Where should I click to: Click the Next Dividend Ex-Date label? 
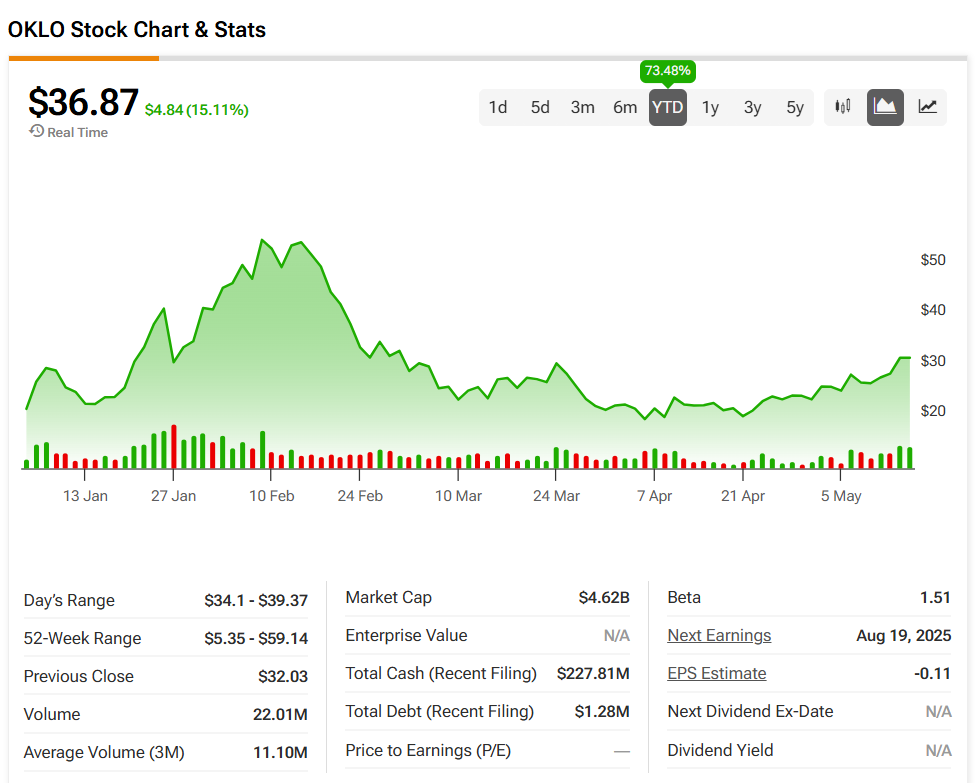(x=750, y=711)
